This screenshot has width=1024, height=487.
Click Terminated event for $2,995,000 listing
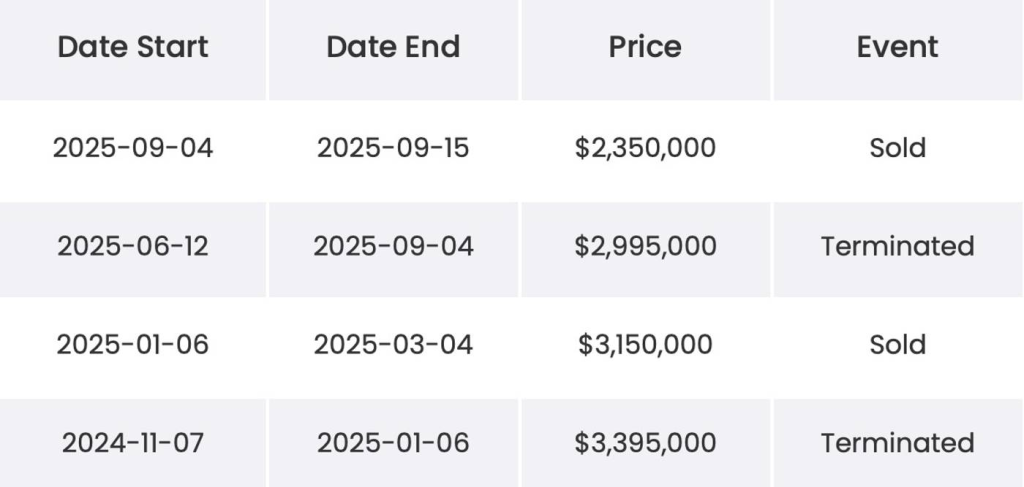point(897,246)
